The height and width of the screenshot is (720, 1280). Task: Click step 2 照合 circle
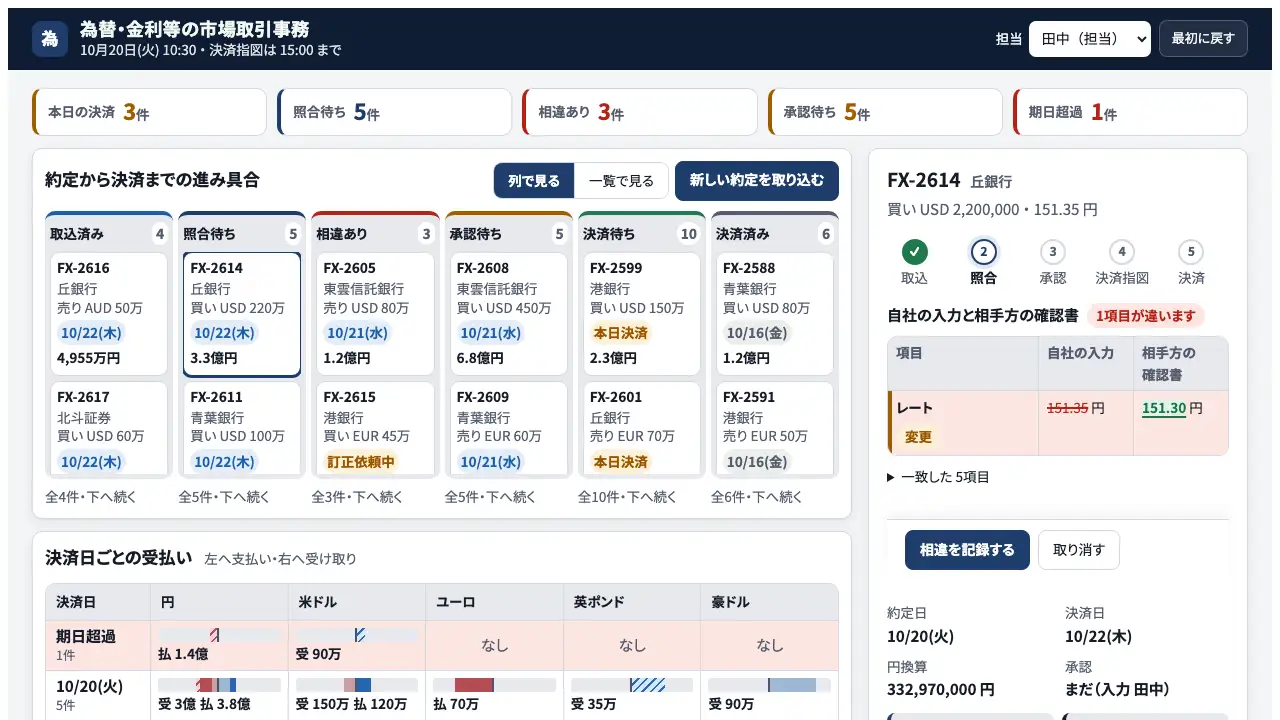(x=984, y=252)
